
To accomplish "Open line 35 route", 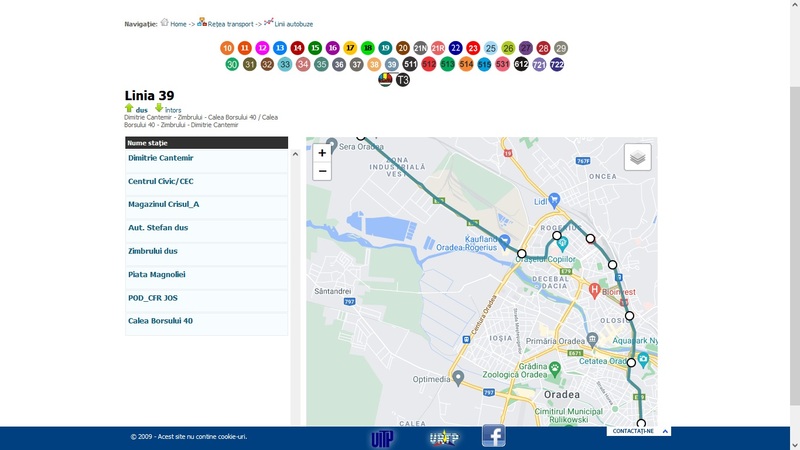I will coord(321,64).
